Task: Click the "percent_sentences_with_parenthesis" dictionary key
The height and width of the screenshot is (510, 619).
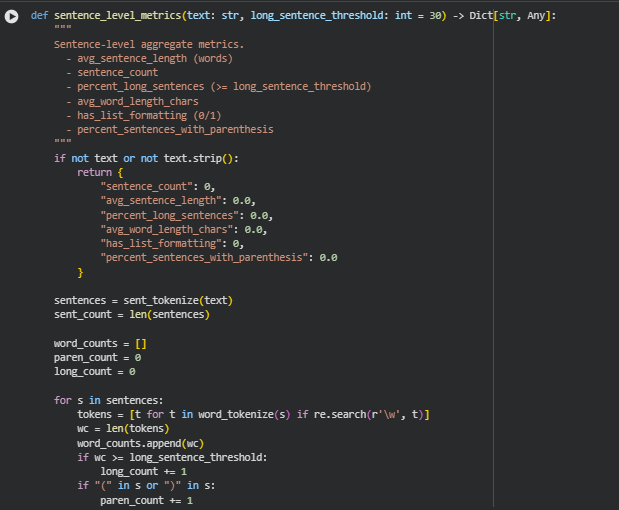Action: coord(206,257)
